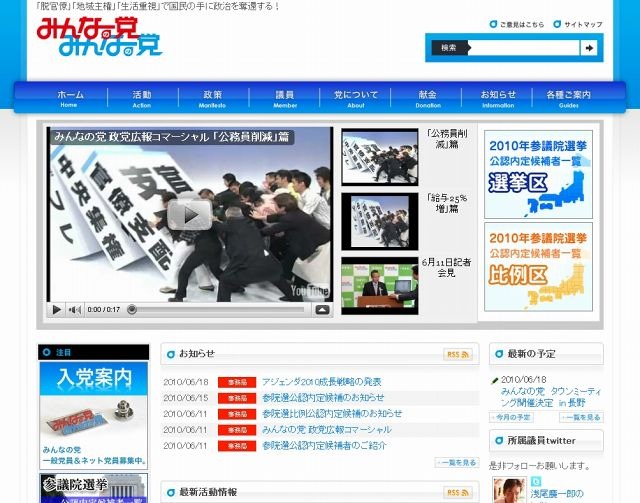Click 一覧を見る in the 最新の予定 panel

[x=581, y=417]
